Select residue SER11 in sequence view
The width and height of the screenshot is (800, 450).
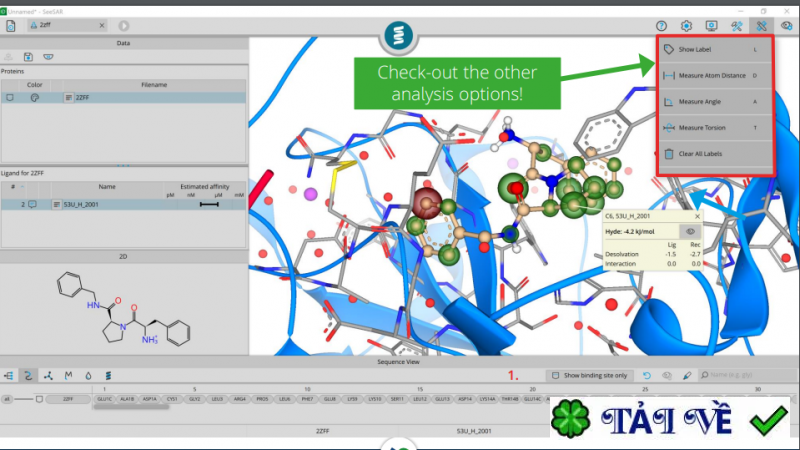tap(397, 399)
